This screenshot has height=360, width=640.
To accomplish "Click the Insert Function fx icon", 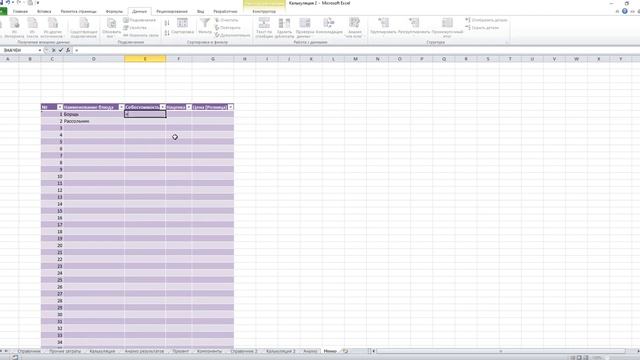I will [68, 50].
